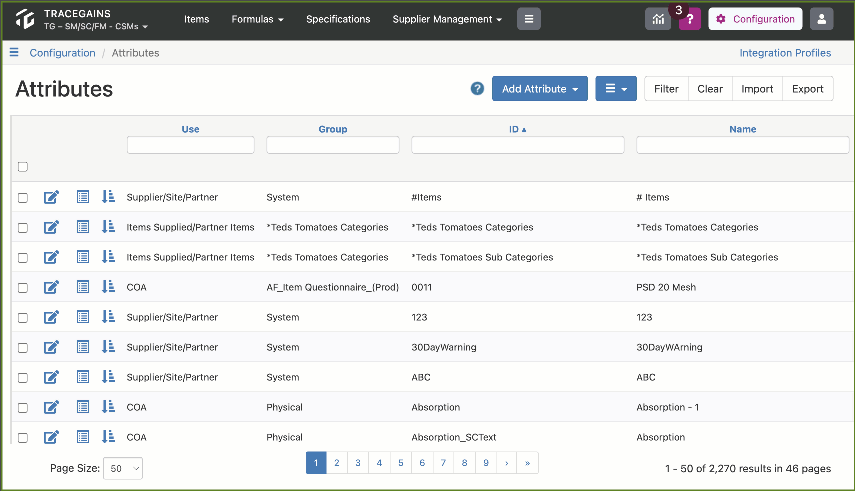Click the Name column filter field
This screenshot has width=855, height=491.
coord(742,145)
